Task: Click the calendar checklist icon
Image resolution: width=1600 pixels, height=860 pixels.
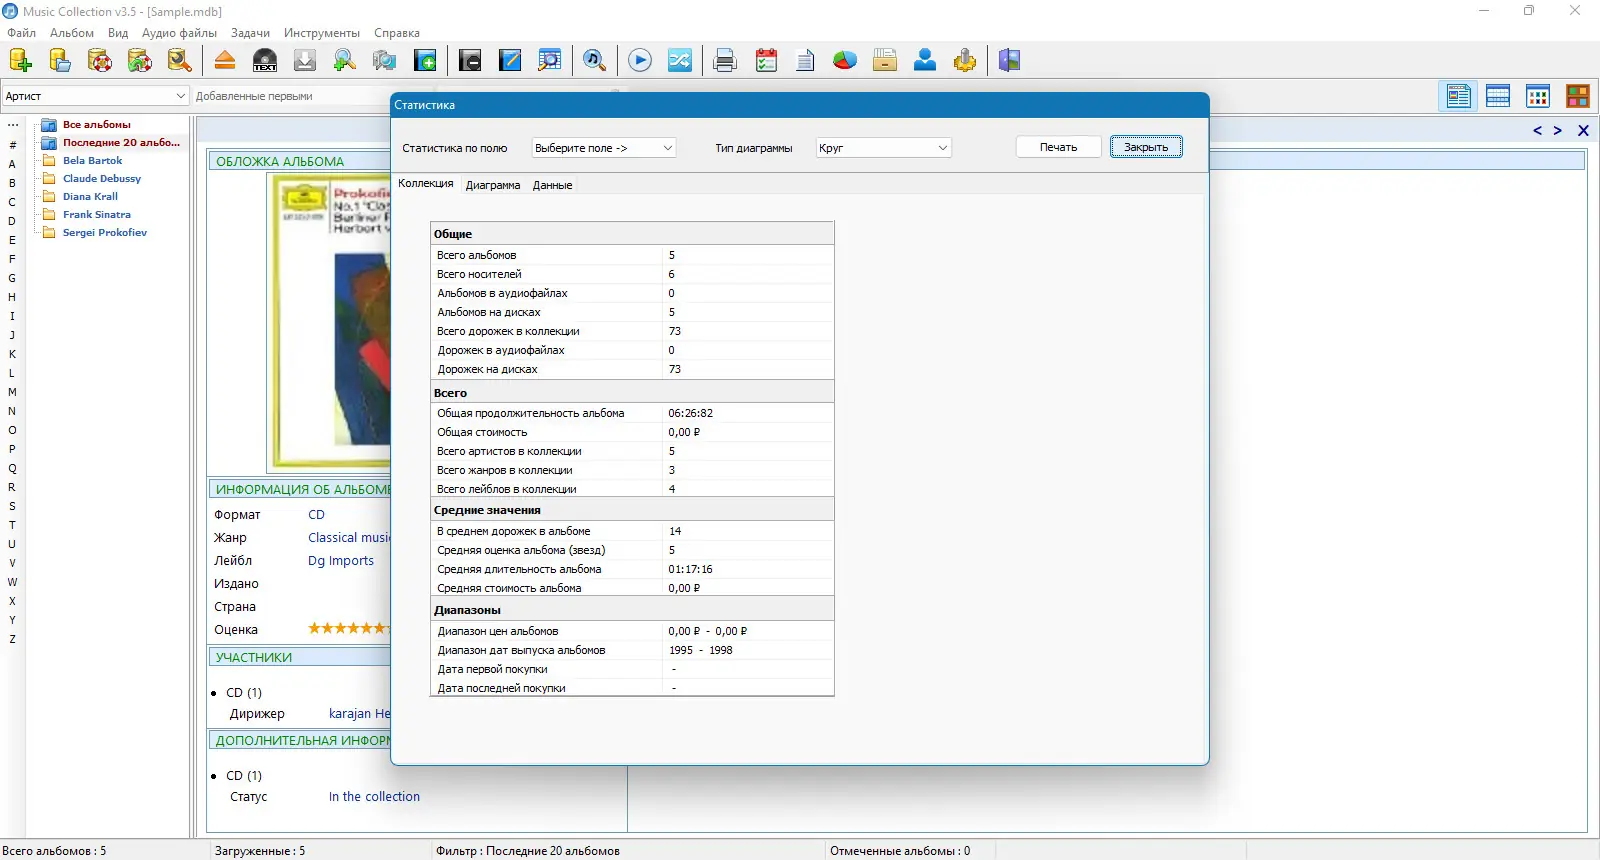Action: coord(766,61)
